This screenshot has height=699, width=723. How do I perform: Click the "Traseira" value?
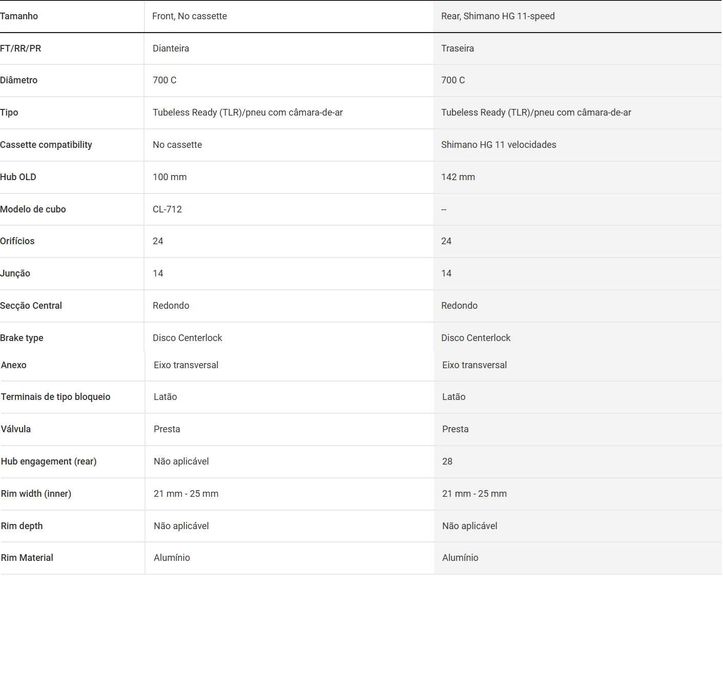[458, 48]
